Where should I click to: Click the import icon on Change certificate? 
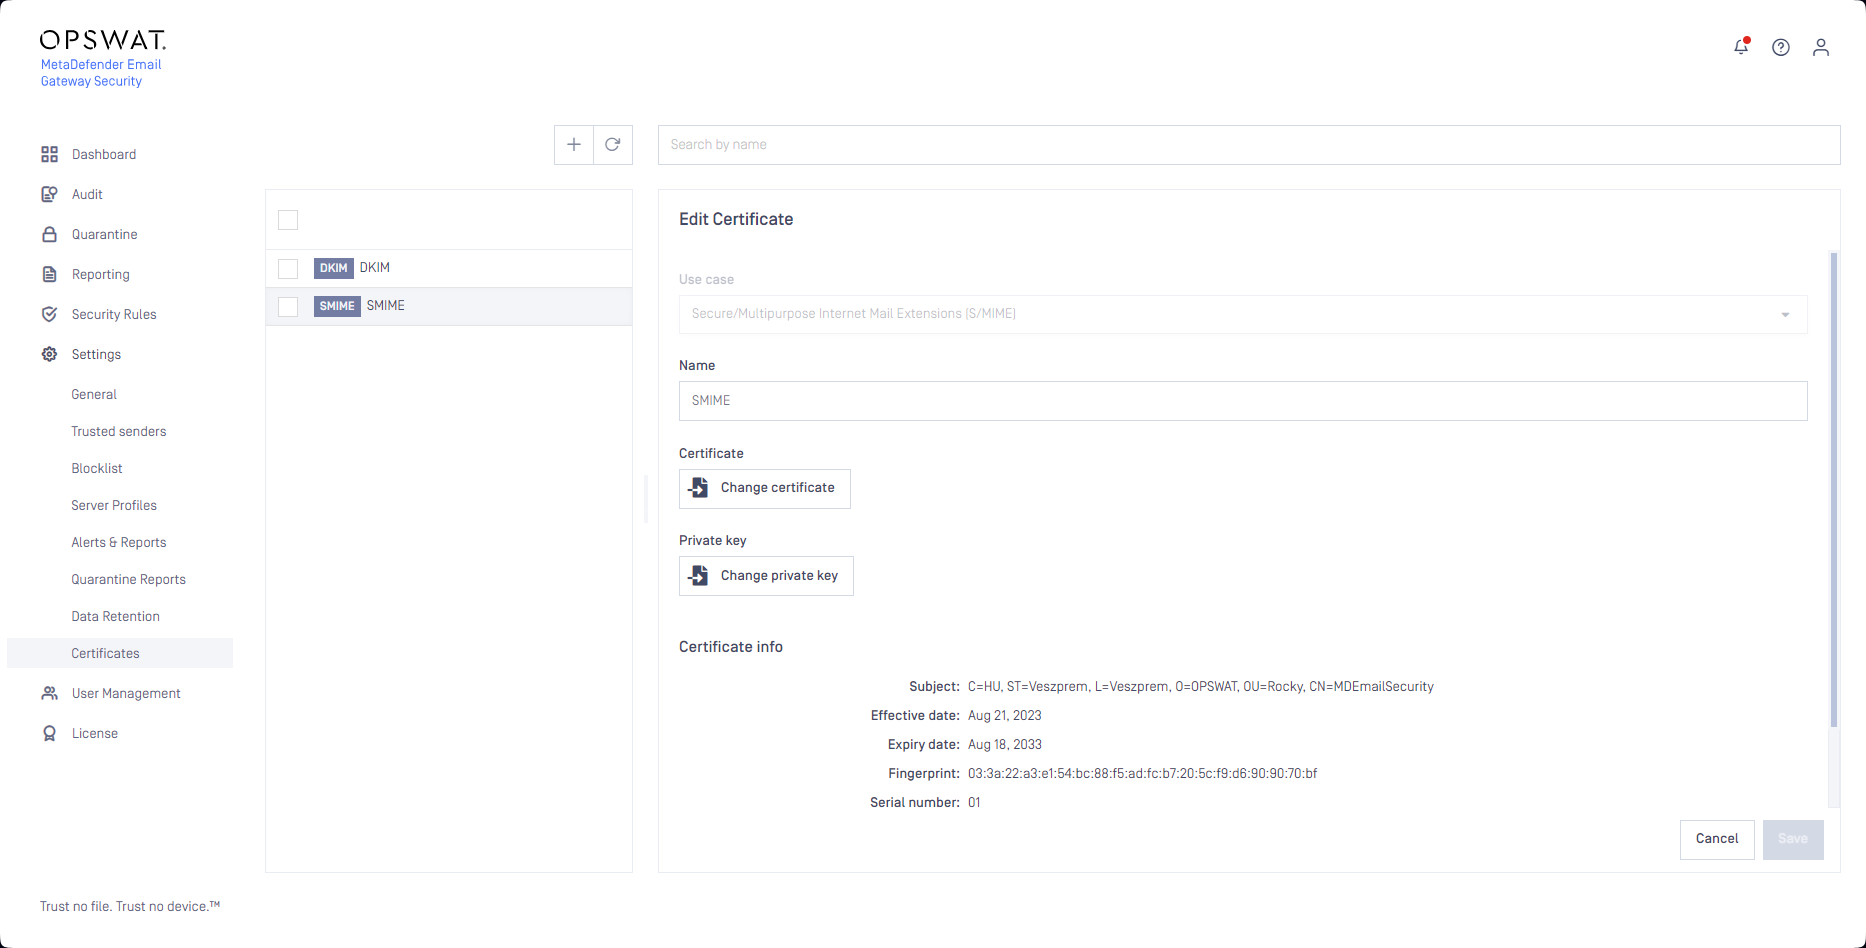pyautogui.click(x=699, y=488)
